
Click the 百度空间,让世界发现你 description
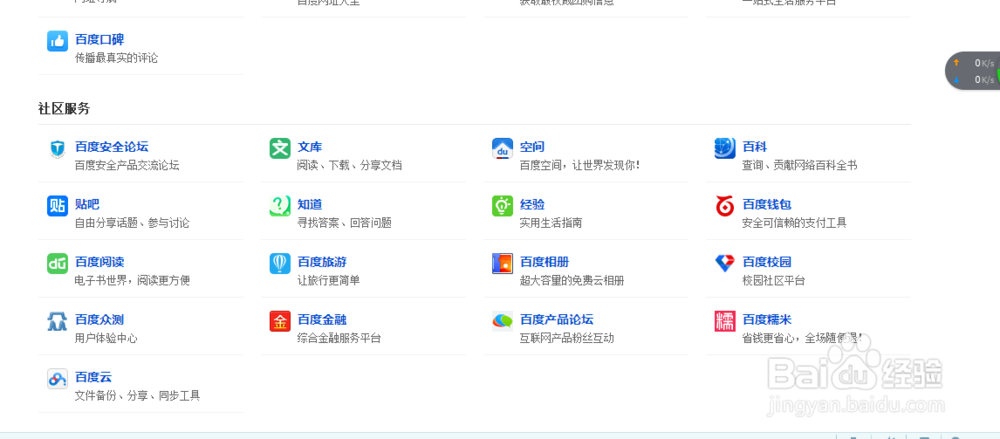[580, 165]
